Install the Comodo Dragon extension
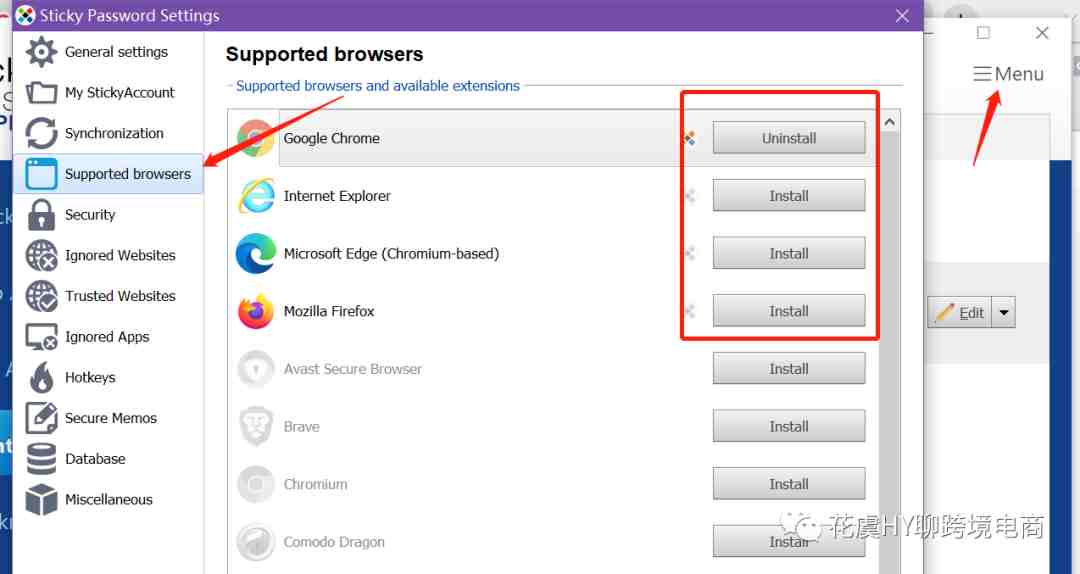 pos(789,542)
